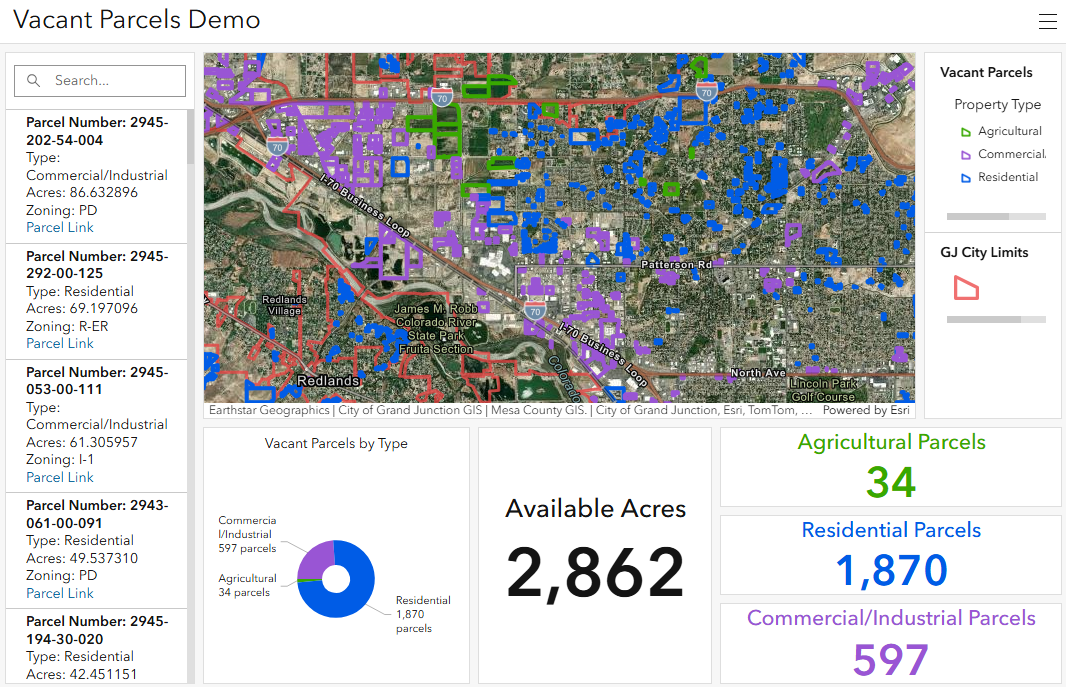
Task: Click inside the Search input field
Action: (110, 81)
